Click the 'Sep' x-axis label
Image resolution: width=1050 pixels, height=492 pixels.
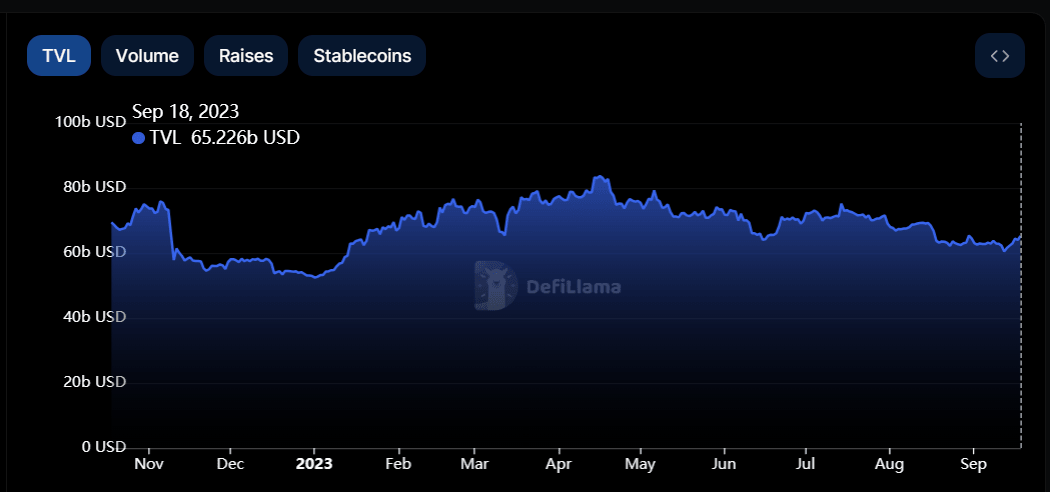(973, 464)
